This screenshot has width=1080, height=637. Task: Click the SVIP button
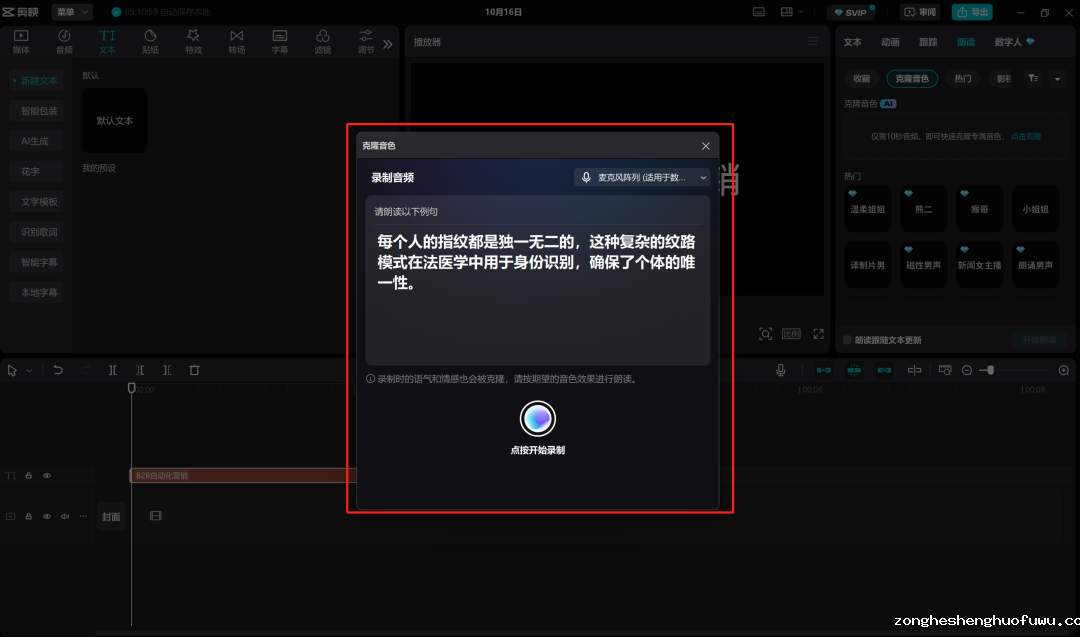tap(851, 12)
